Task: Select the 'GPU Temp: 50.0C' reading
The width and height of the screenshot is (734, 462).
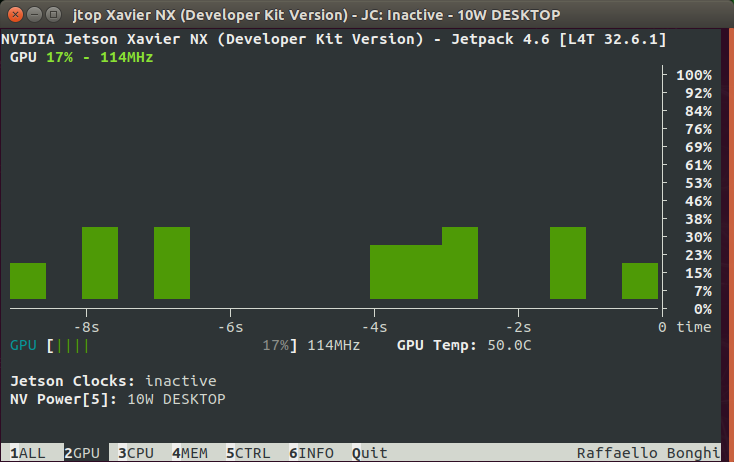Action: tap(464, 345)
